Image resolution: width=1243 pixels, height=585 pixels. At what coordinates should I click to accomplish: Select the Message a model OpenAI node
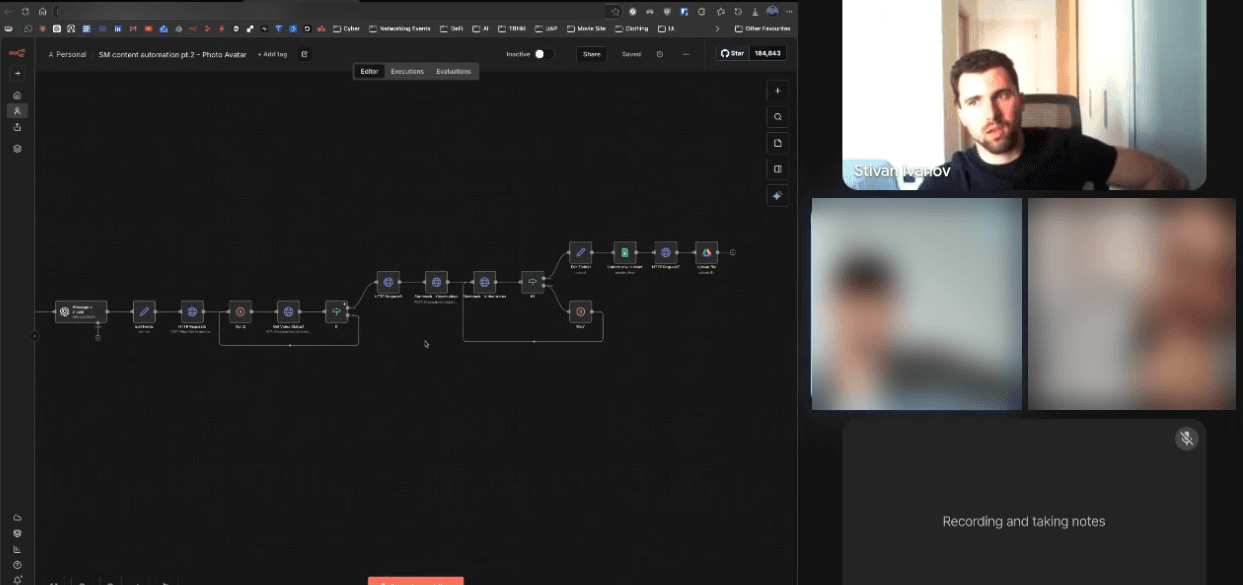pos(81,311)
